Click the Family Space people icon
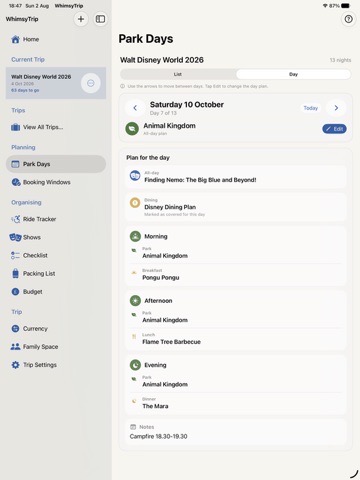The height and width of the screenshot is (480, 360). (x=15, y=347)
